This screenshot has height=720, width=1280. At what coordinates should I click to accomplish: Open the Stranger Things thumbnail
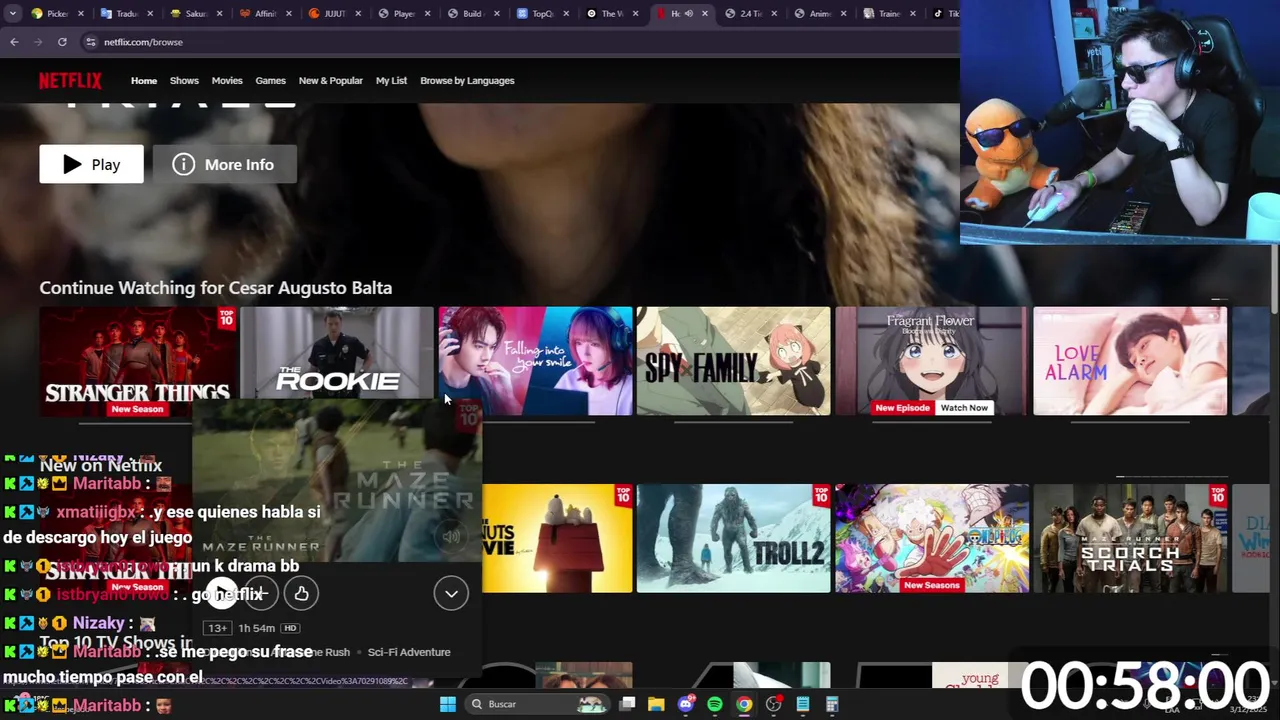coord(137,361)
